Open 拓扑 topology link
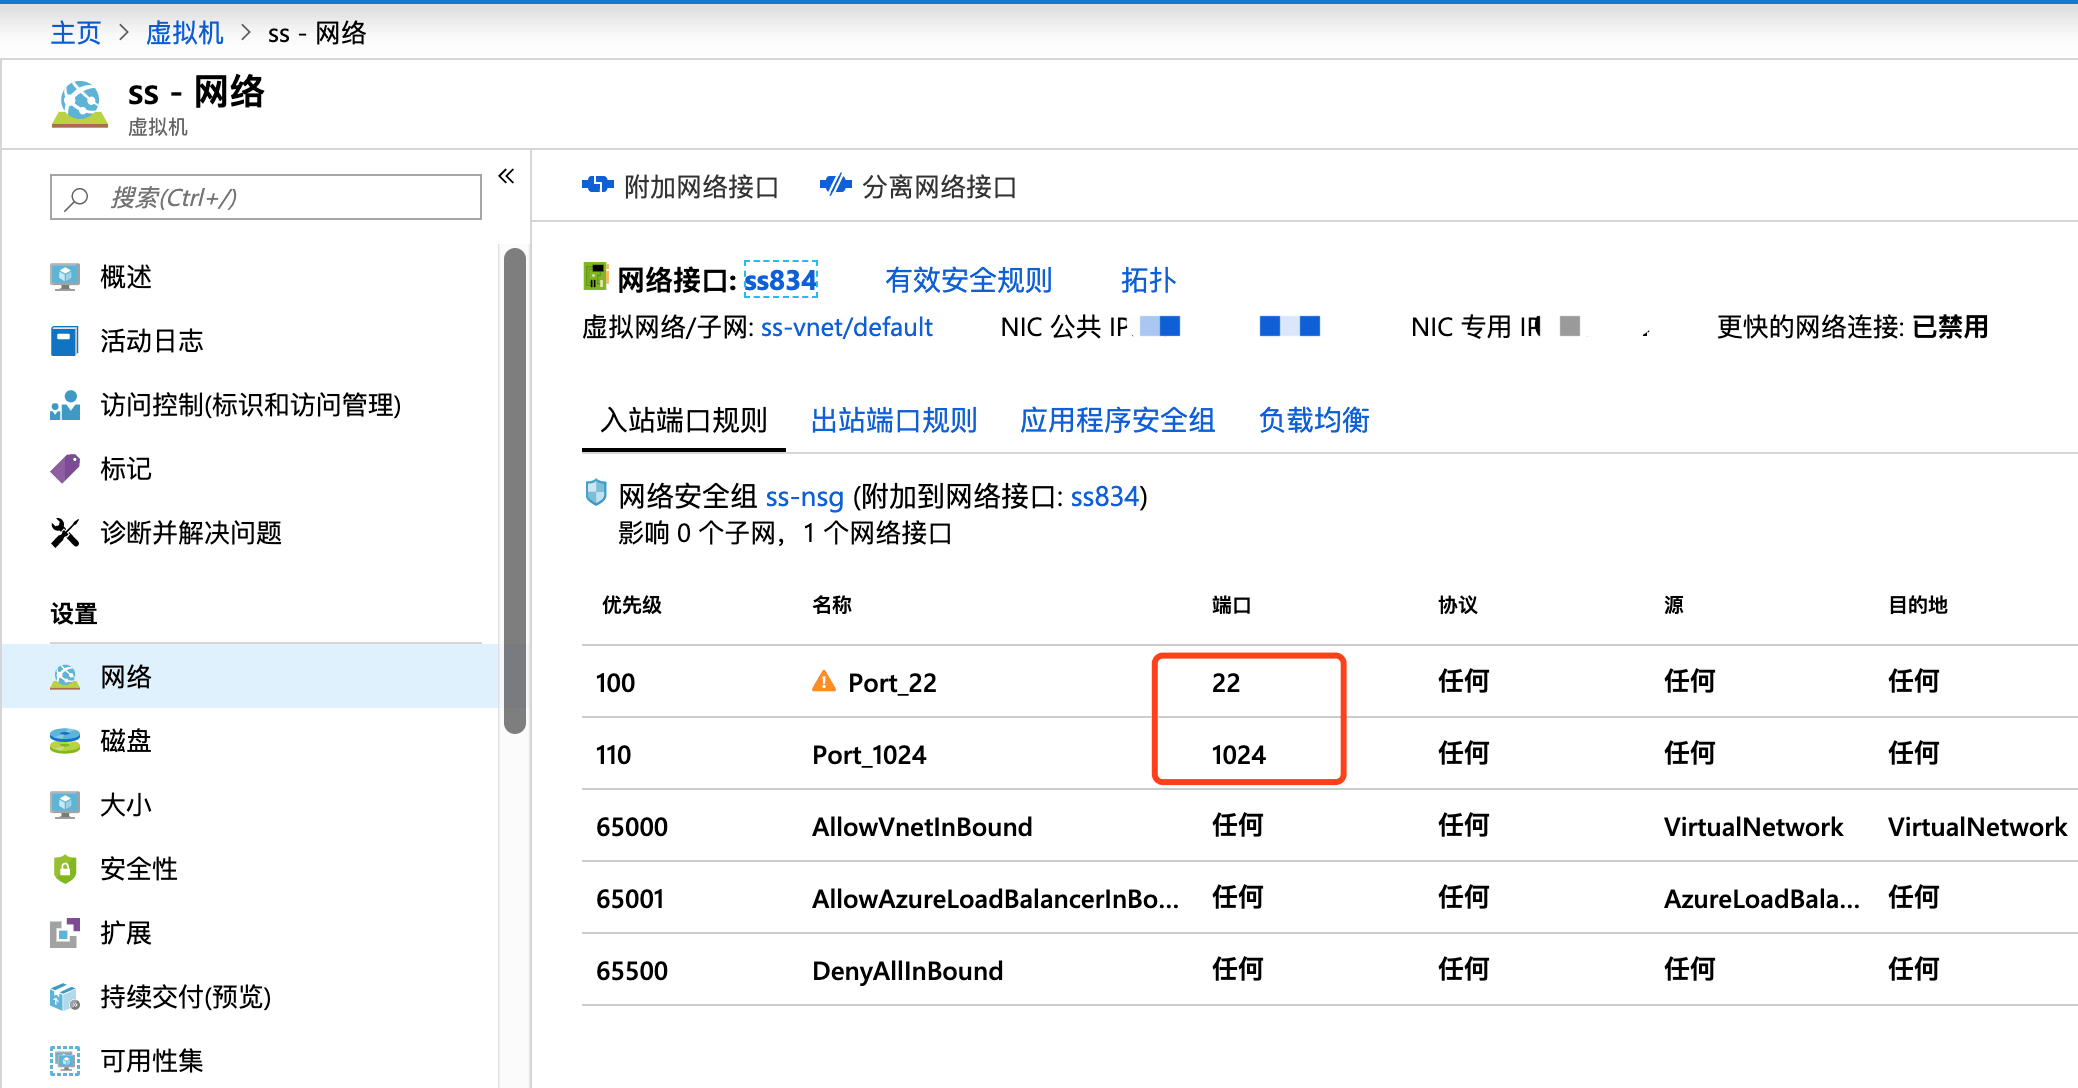The height and width of the screenshot is (1088, 2078). [x=1148, y=280]
